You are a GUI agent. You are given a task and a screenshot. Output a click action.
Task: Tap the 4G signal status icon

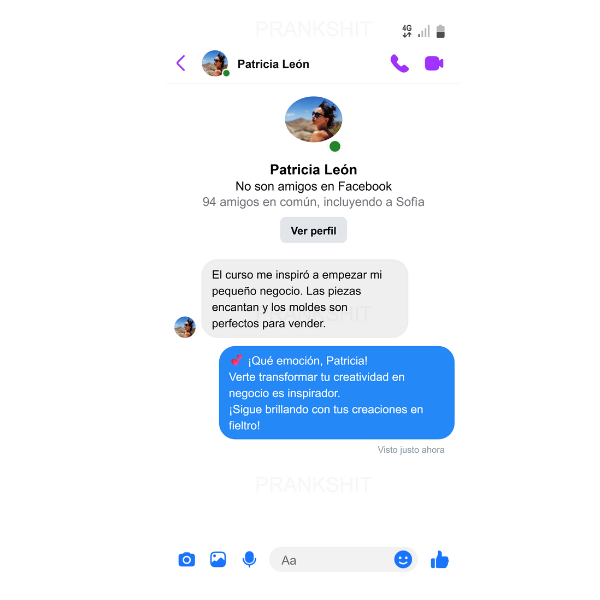pos(407,31)
